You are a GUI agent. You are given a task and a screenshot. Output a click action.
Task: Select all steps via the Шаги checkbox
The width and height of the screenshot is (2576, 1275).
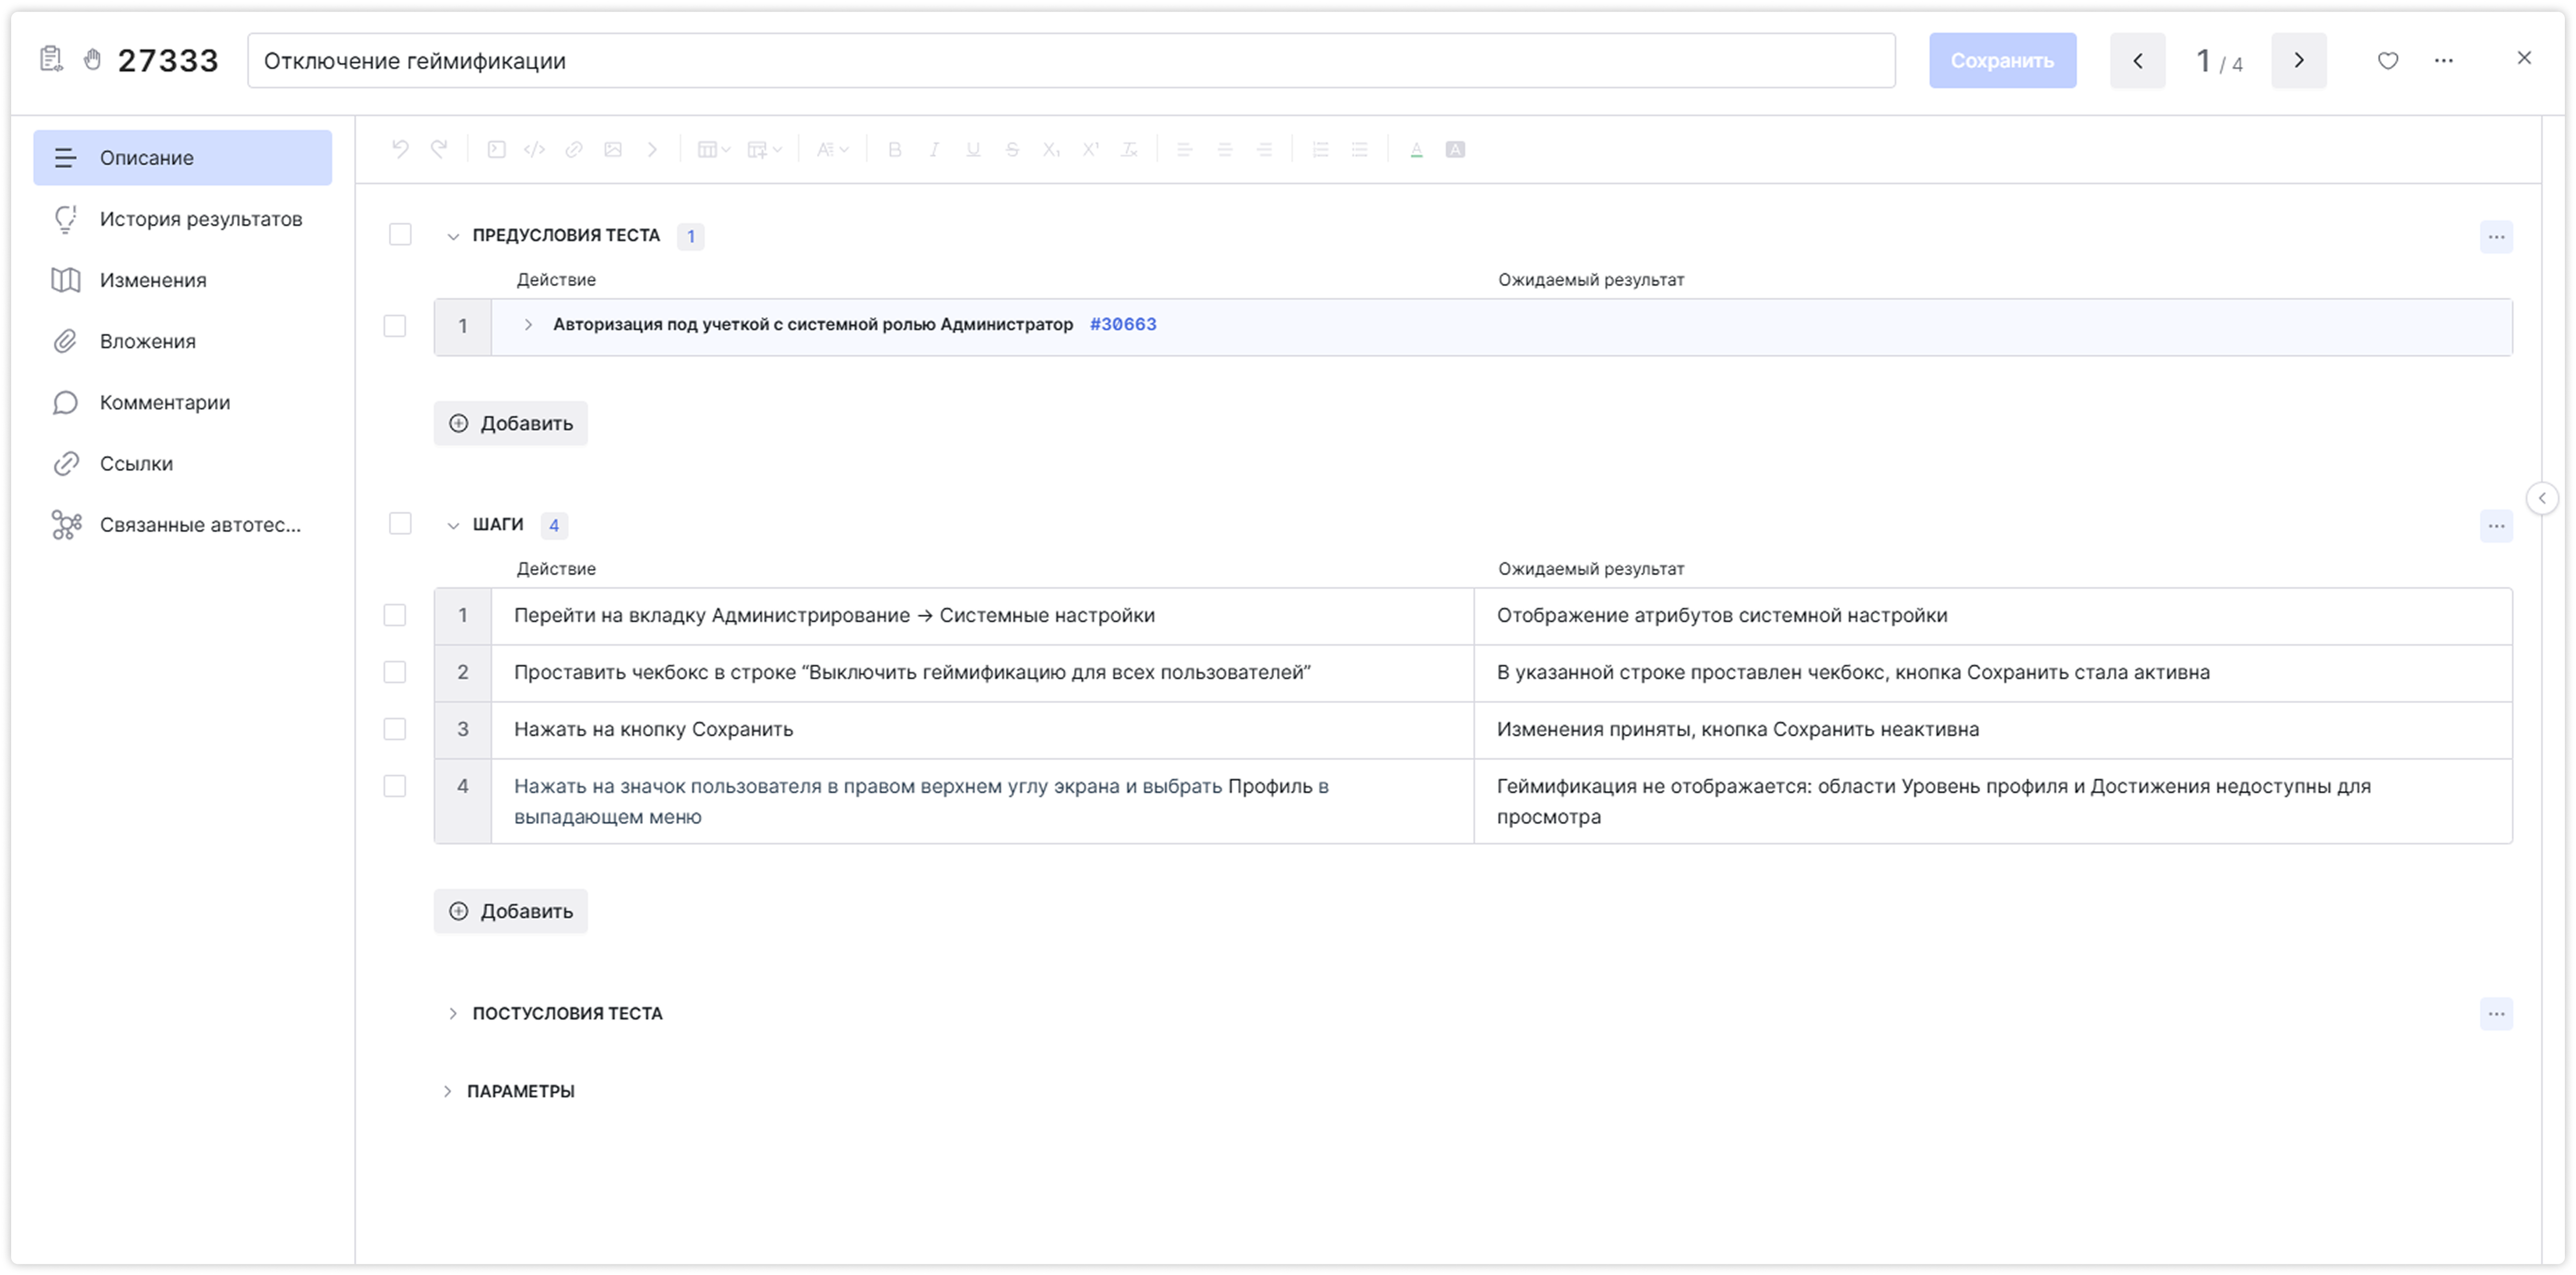400,524
